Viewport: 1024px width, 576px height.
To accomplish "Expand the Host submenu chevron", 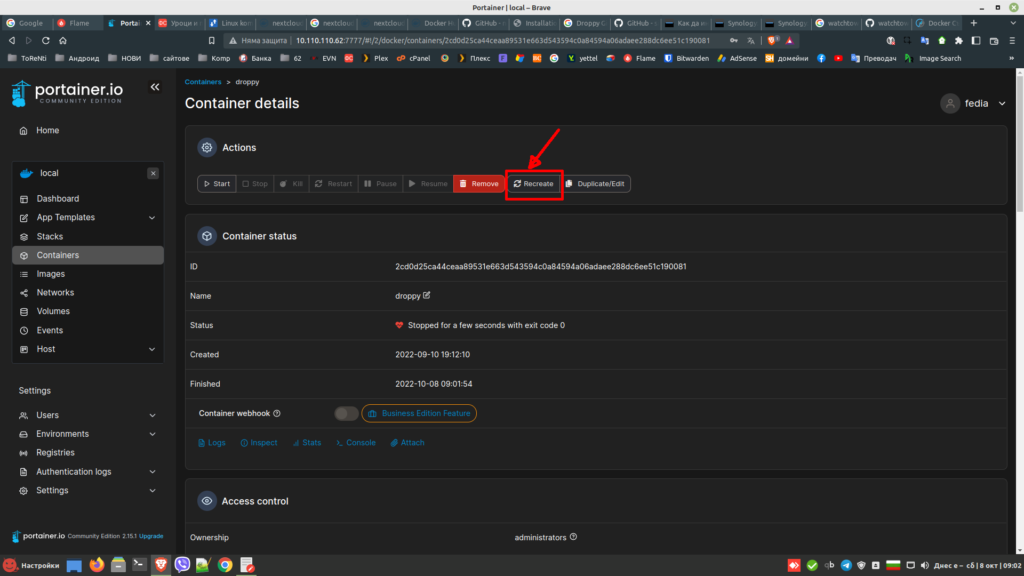I will tap(152, 349).
